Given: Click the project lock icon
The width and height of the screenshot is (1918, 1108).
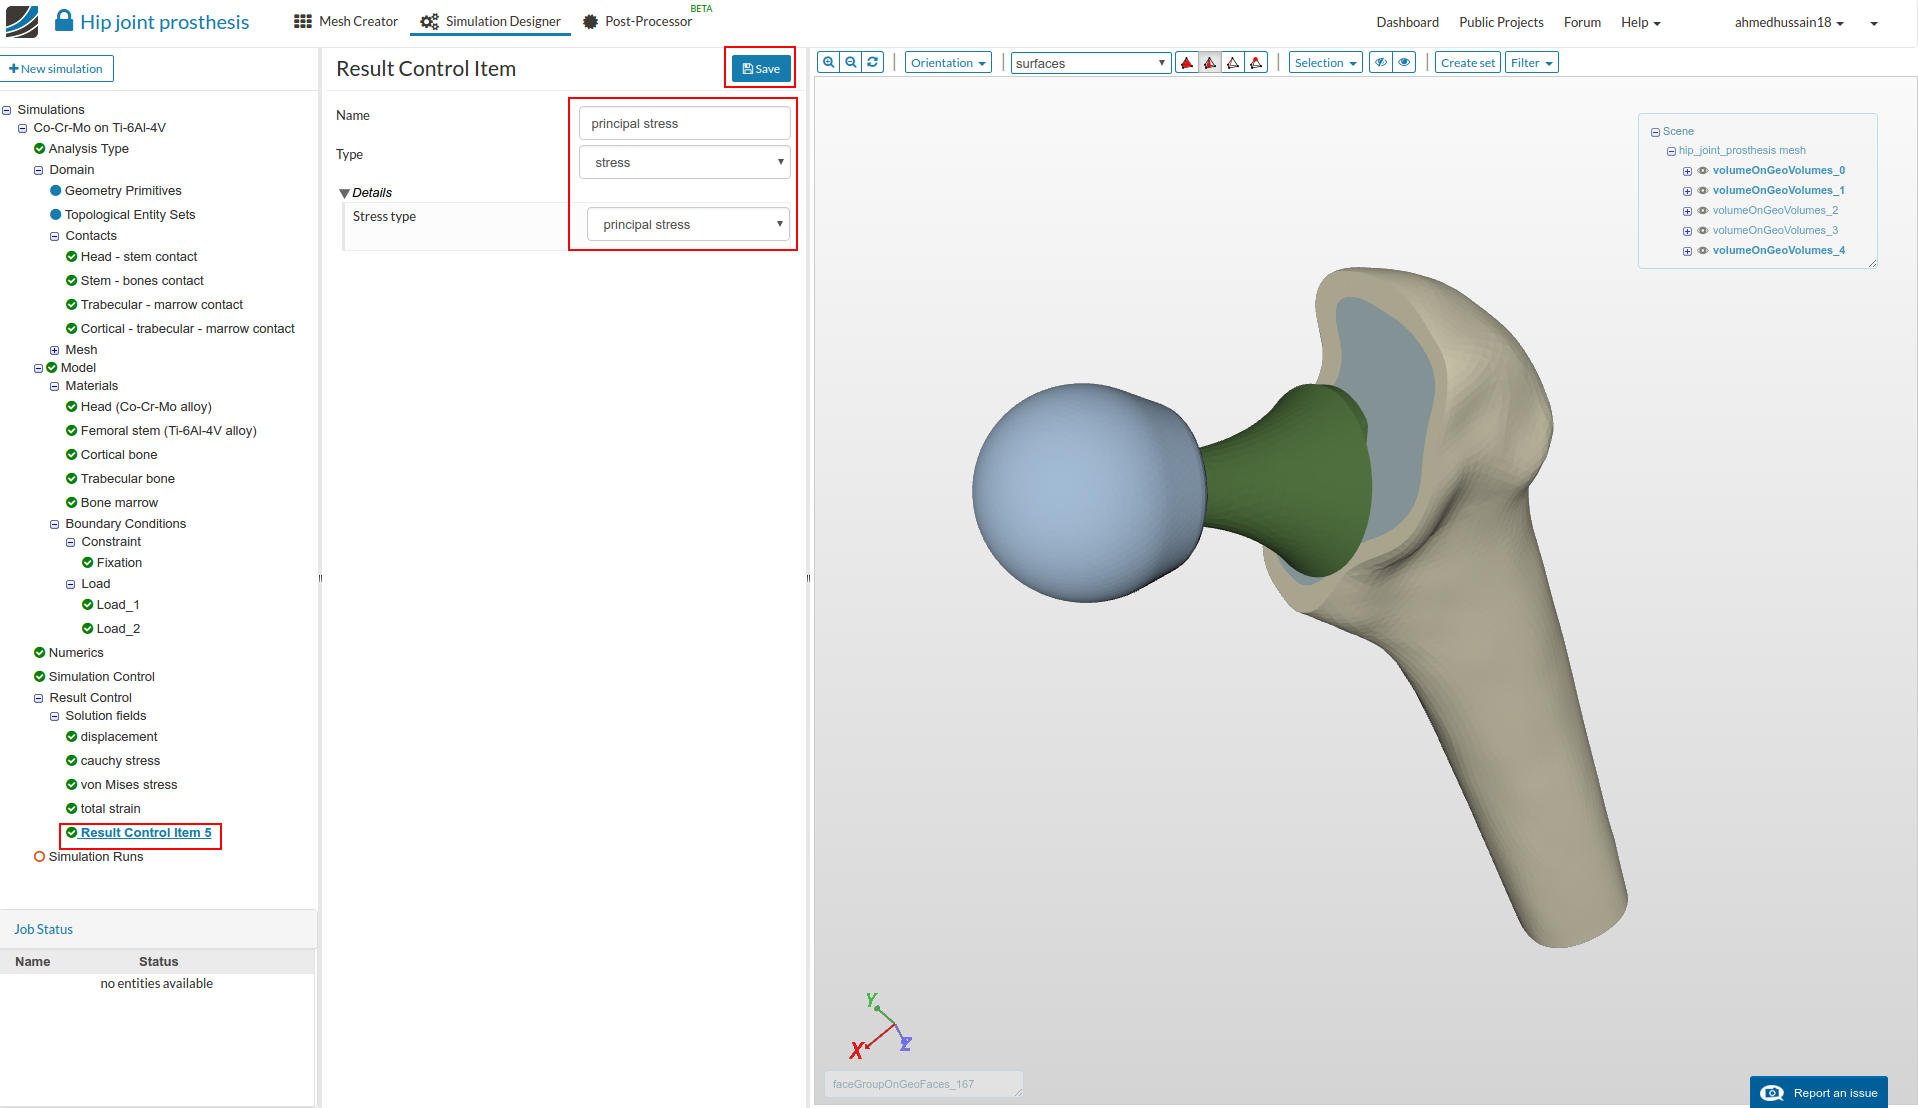Looking at the screenshot, I should [x=64, y=20].
